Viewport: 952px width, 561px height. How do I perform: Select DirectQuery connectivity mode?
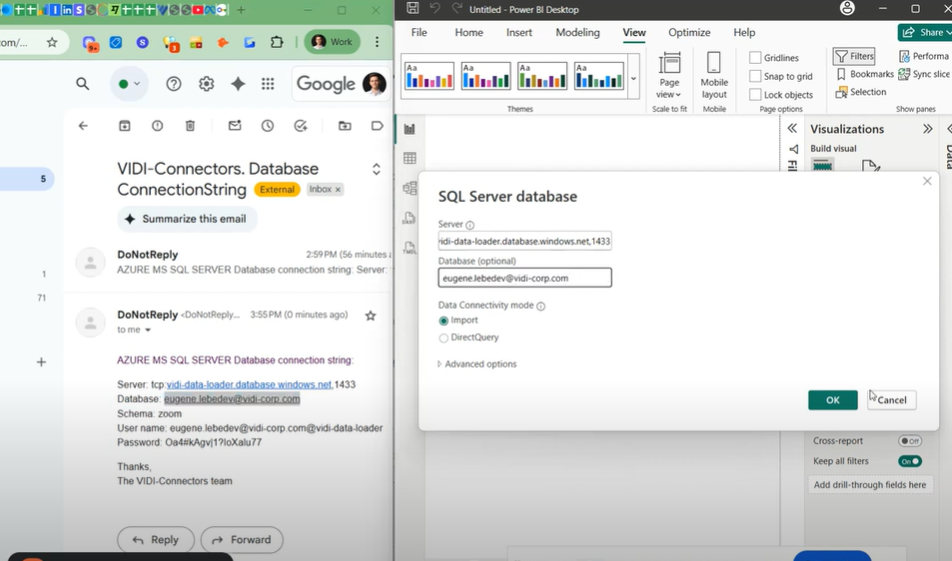coord(444,338)
